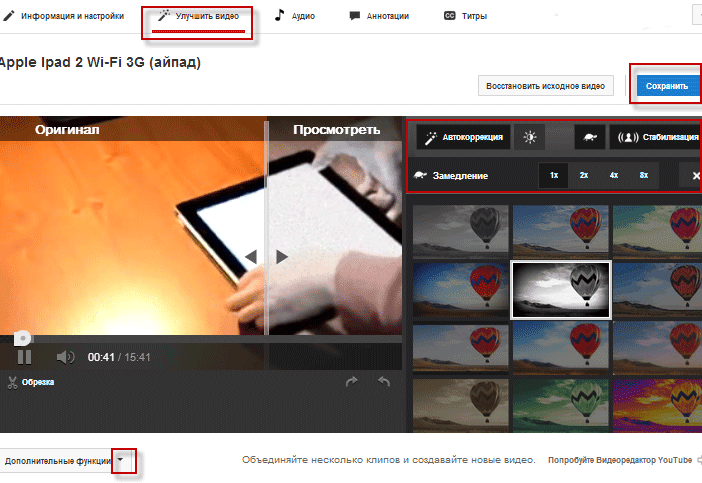Screen dimensions: 702x483
Task: Select the turtle slow-motion icon
Action: [590, 137]
